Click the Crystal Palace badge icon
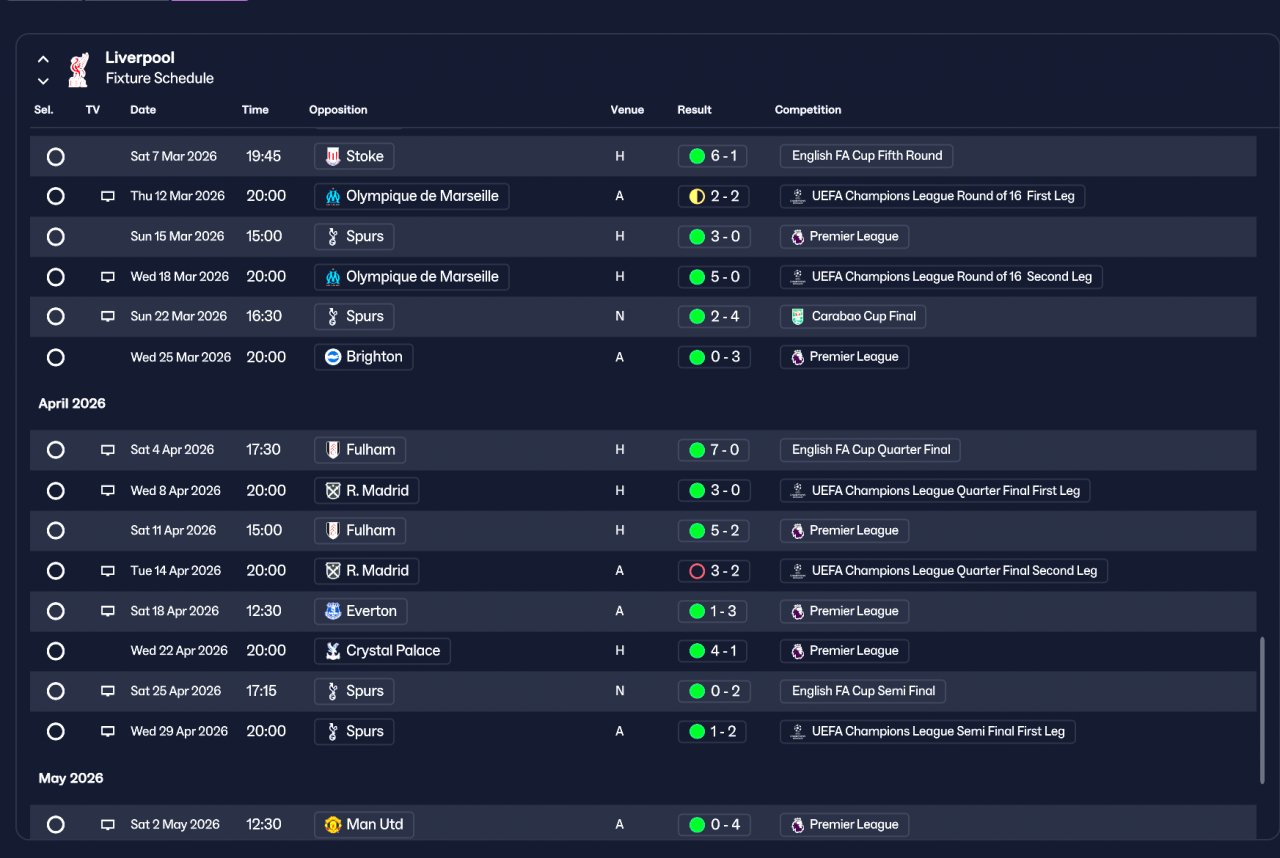The height and width of the screenshot is (858, 1280). [333, 651]
